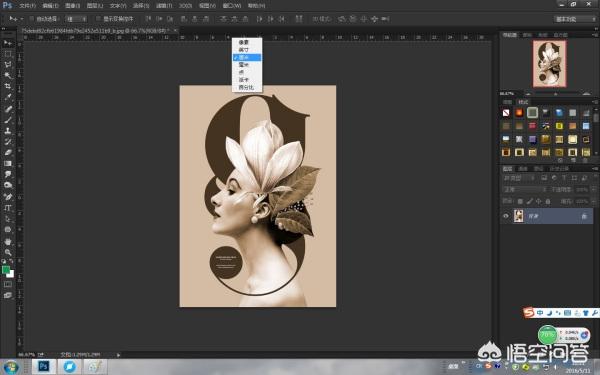Select the Blur tool
Screen dimensions: 600x375
[x=8, y=174]
